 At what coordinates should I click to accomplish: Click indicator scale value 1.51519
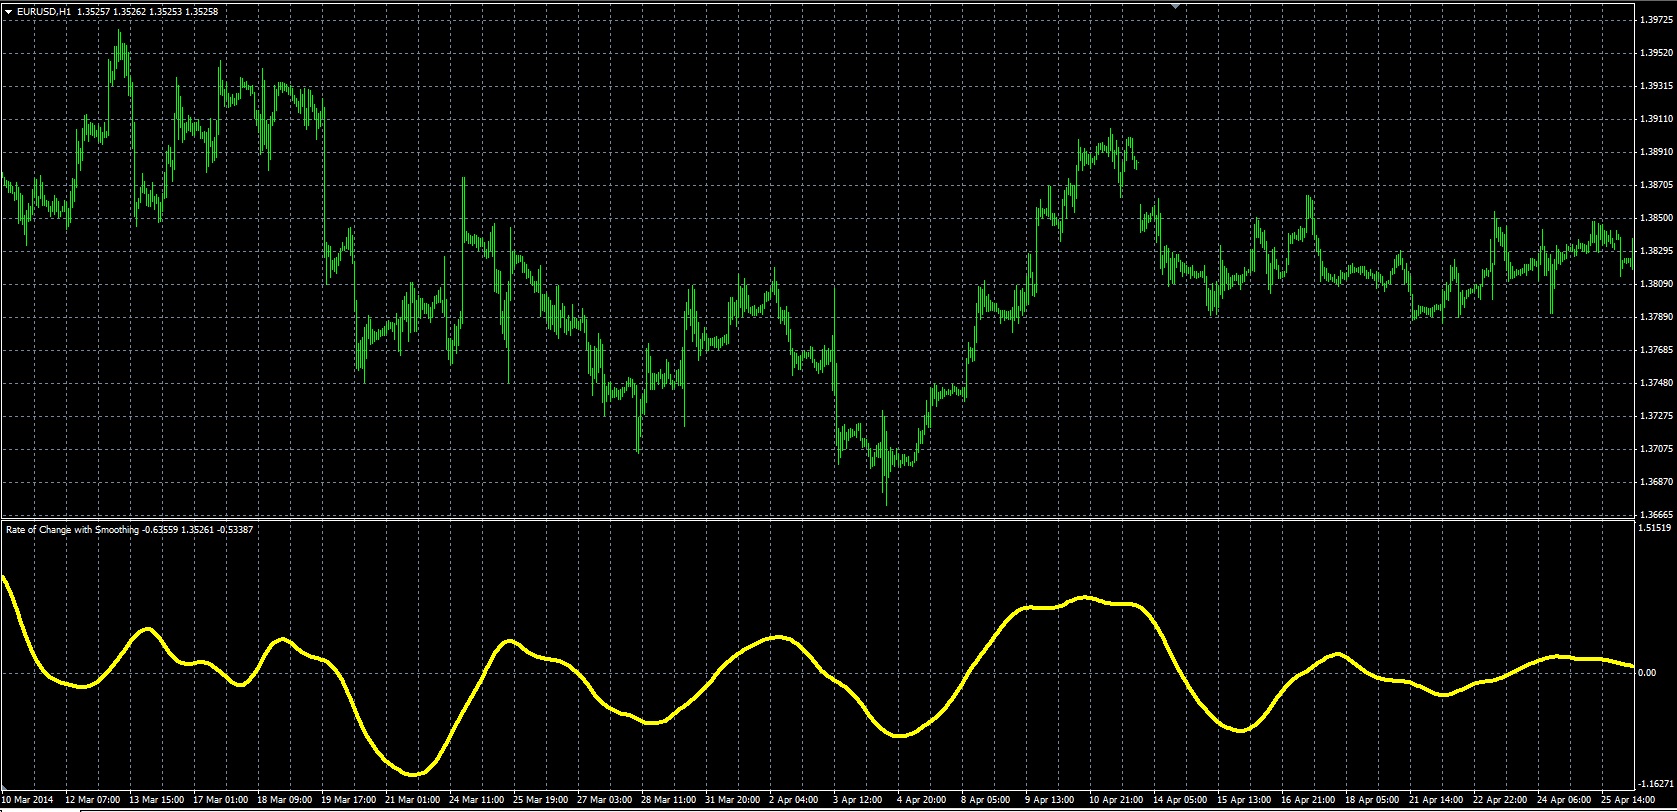coord(1655,526)
